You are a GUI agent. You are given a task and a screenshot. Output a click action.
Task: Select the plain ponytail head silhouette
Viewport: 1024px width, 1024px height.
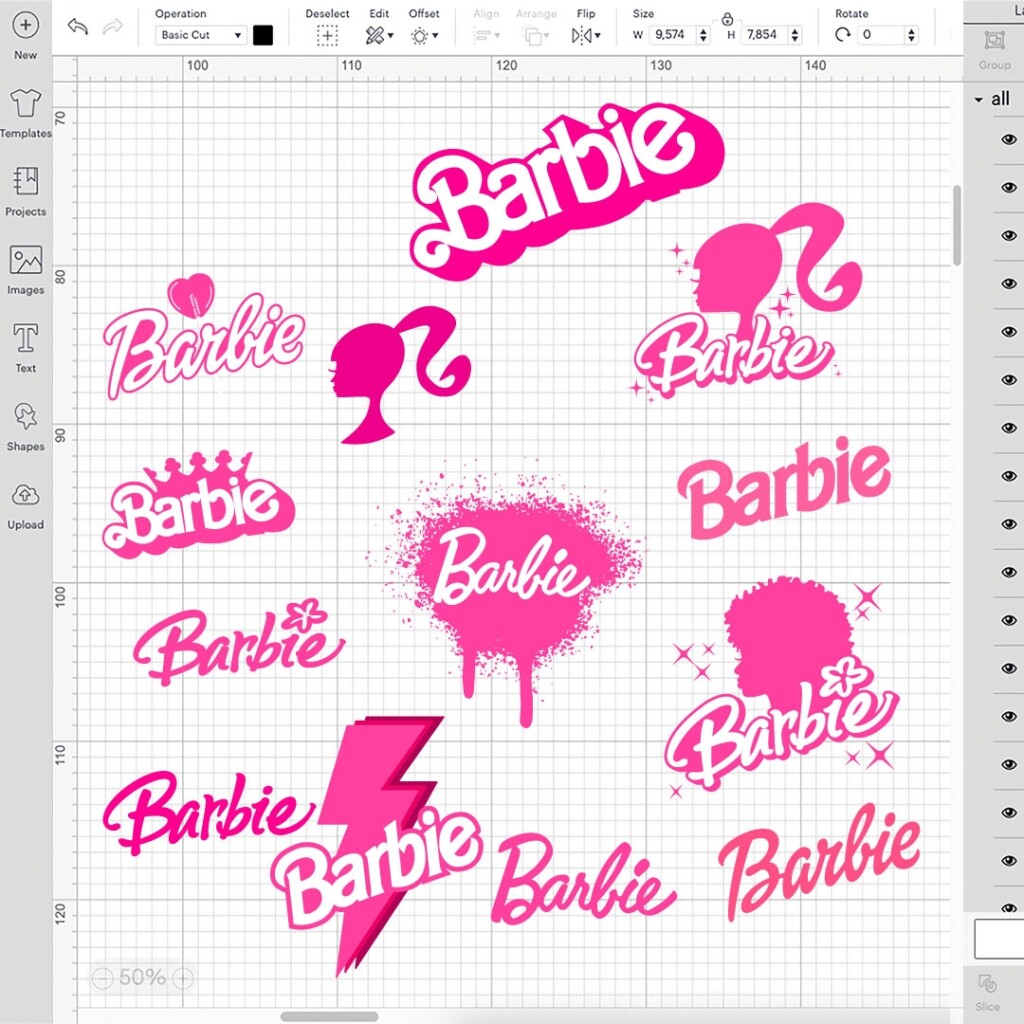pyautogui.click(x=400, y=375)
